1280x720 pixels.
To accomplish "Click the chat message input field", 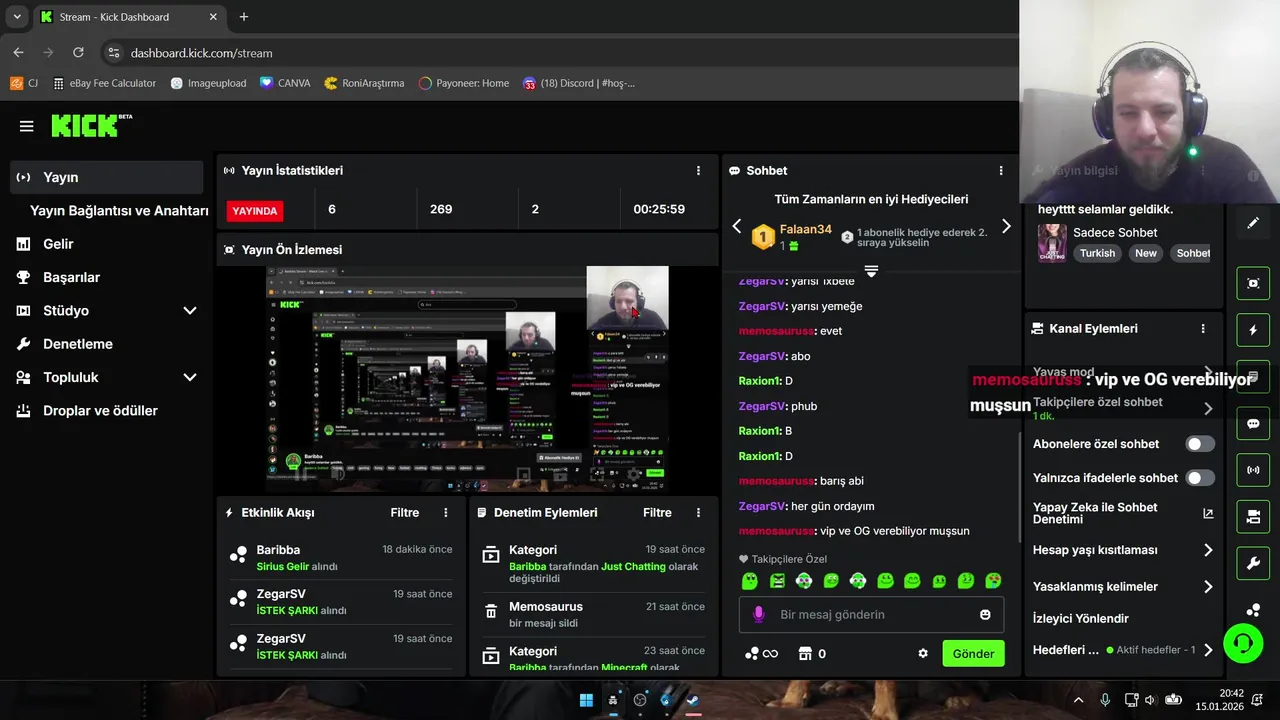I will [x=870, y=614].
